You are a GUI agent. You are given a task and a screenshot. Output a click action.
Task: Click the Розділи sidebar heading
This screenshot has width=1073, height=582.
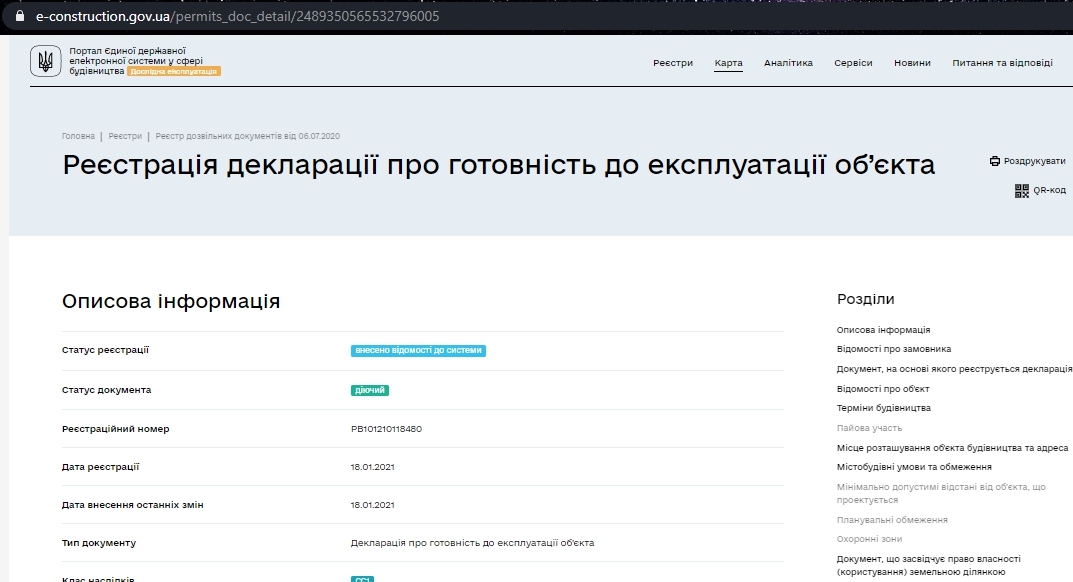pyautogui.click(x=865, y=299)
